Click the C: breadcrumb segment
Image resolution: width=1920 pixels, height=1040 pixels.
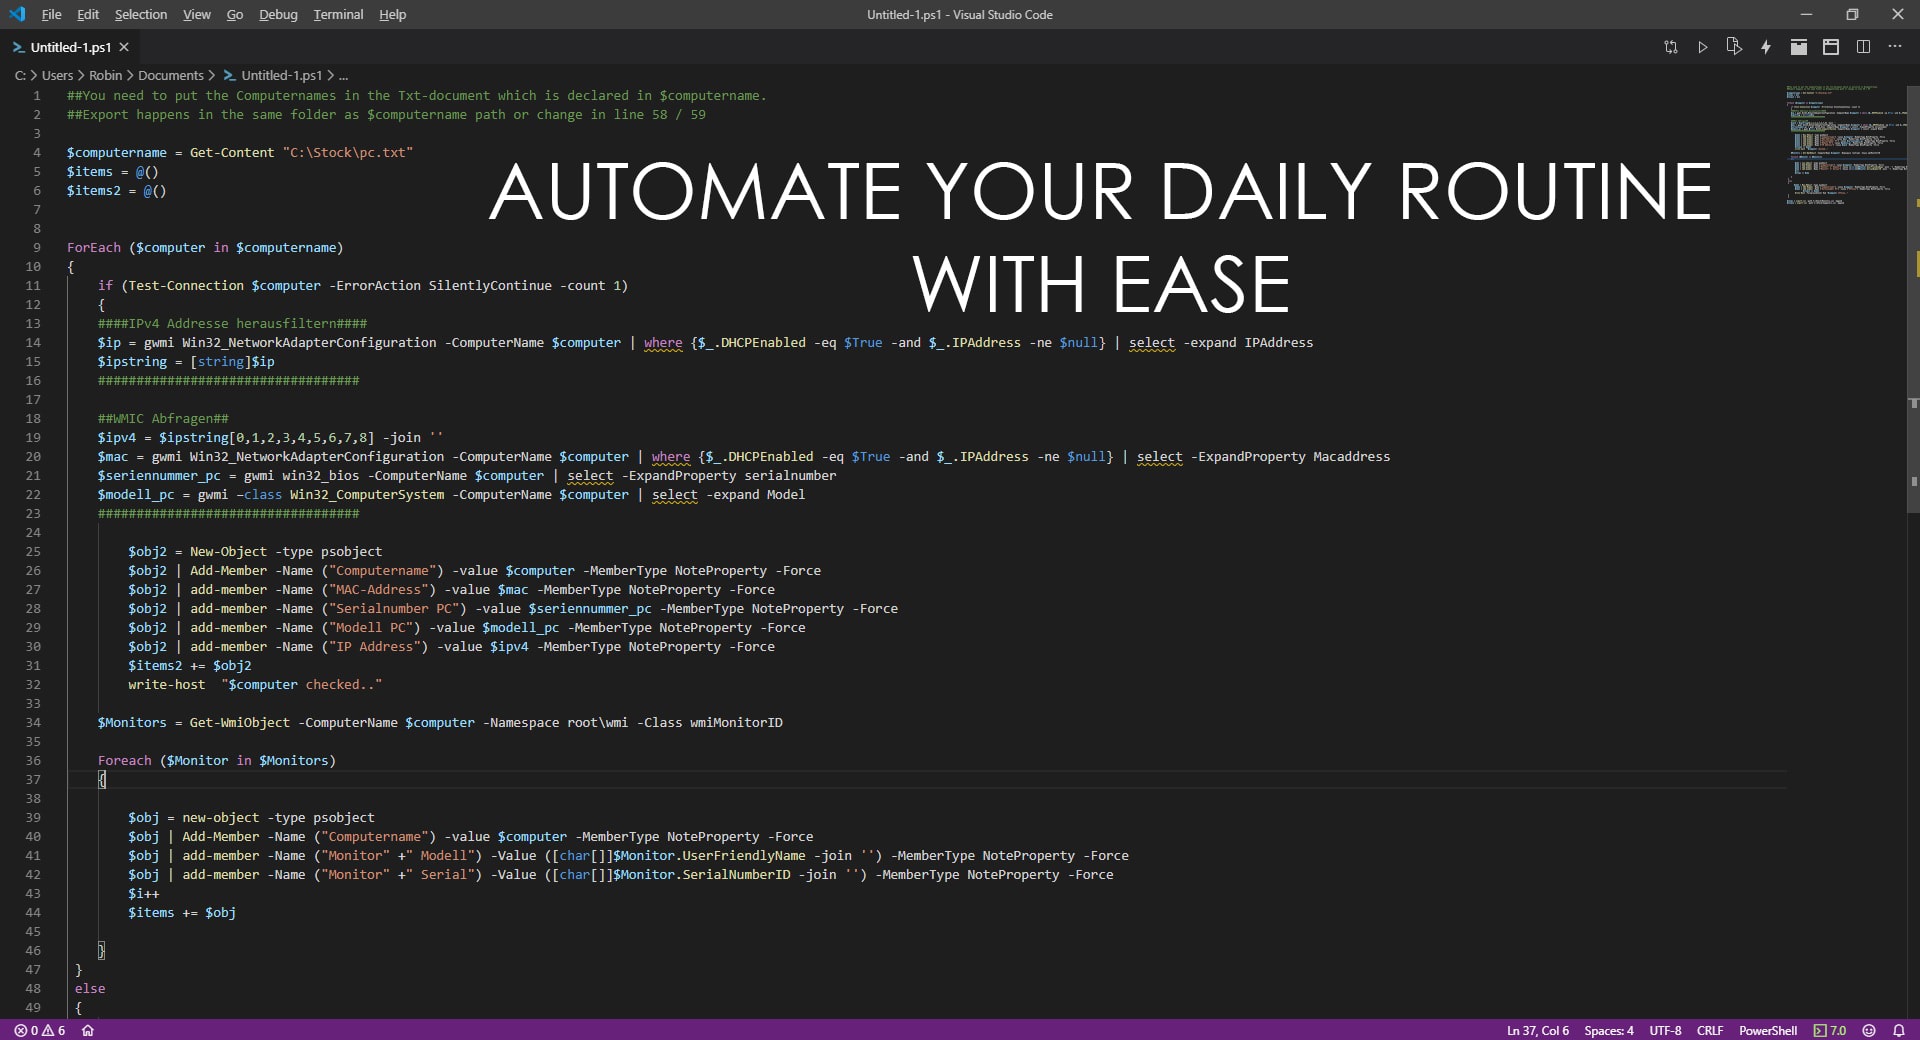coord(20,75)
